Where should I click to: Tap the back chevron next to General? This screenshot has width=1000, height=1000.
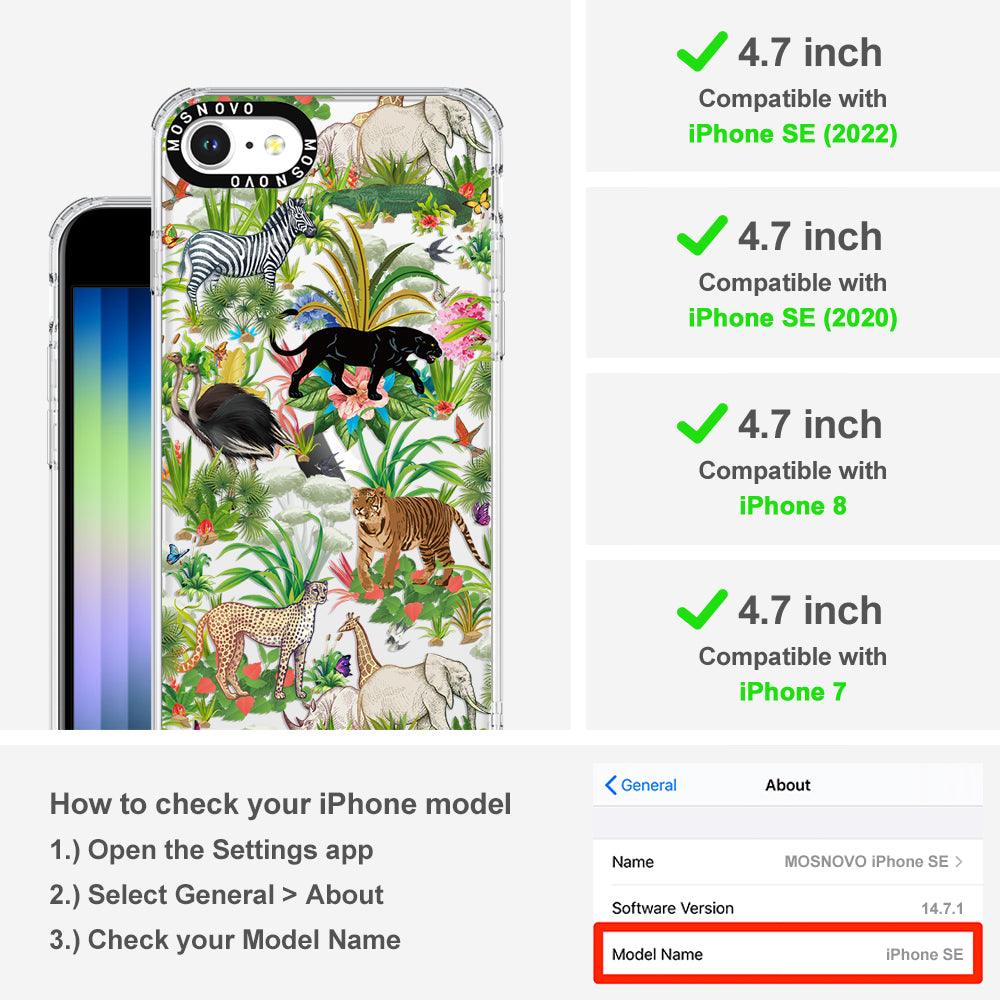click(610, 785)
